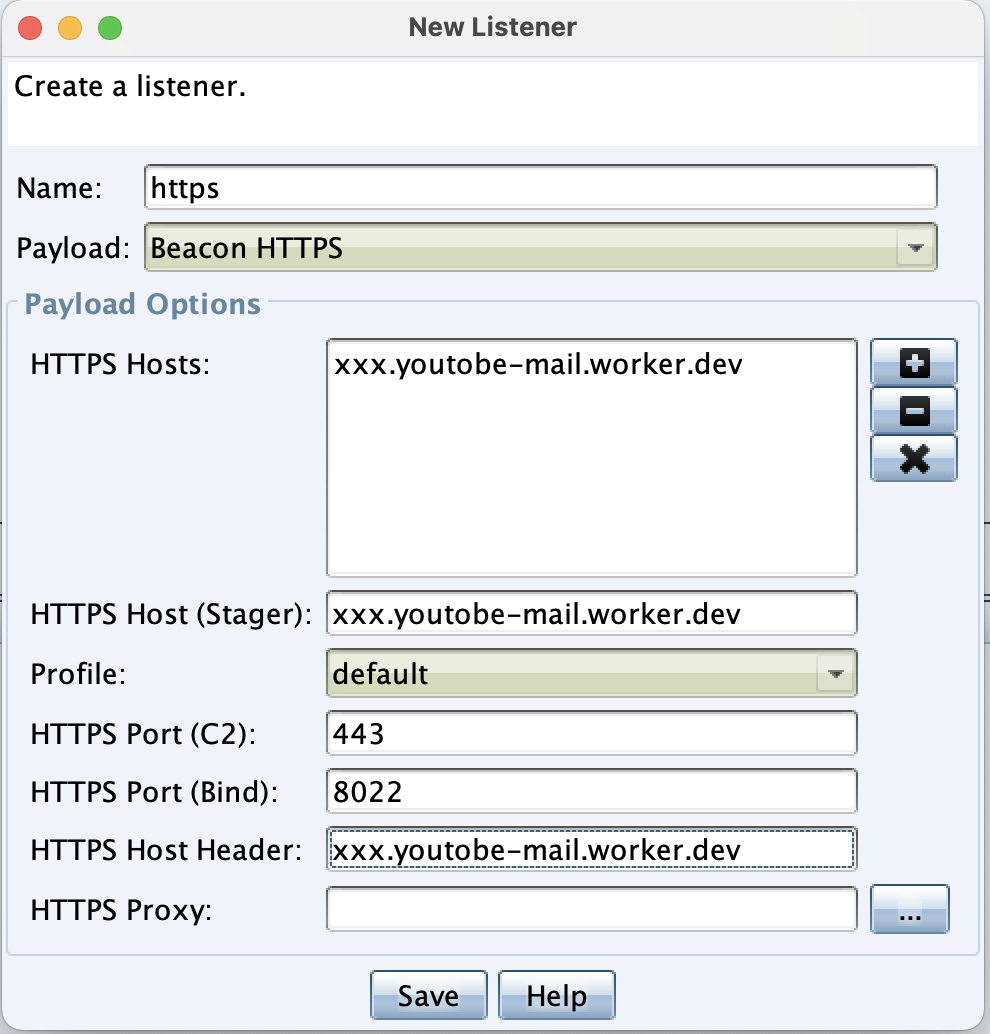The image size is (990, 1034).
Task: Click the HTTPS Host (Stager) text field
Action: click(591, 613)
